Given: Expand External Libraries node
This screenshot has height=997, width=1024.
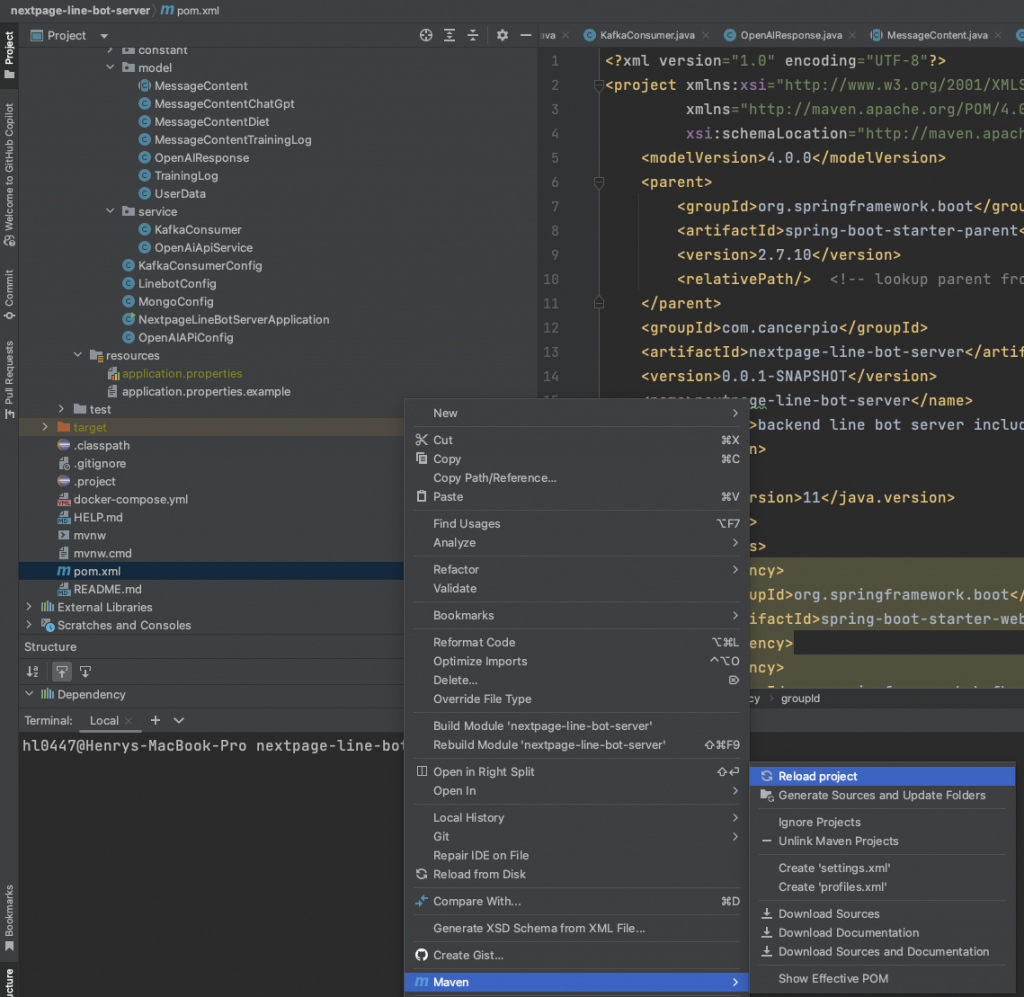Looking at the screenshot, I should coord(29,607).
